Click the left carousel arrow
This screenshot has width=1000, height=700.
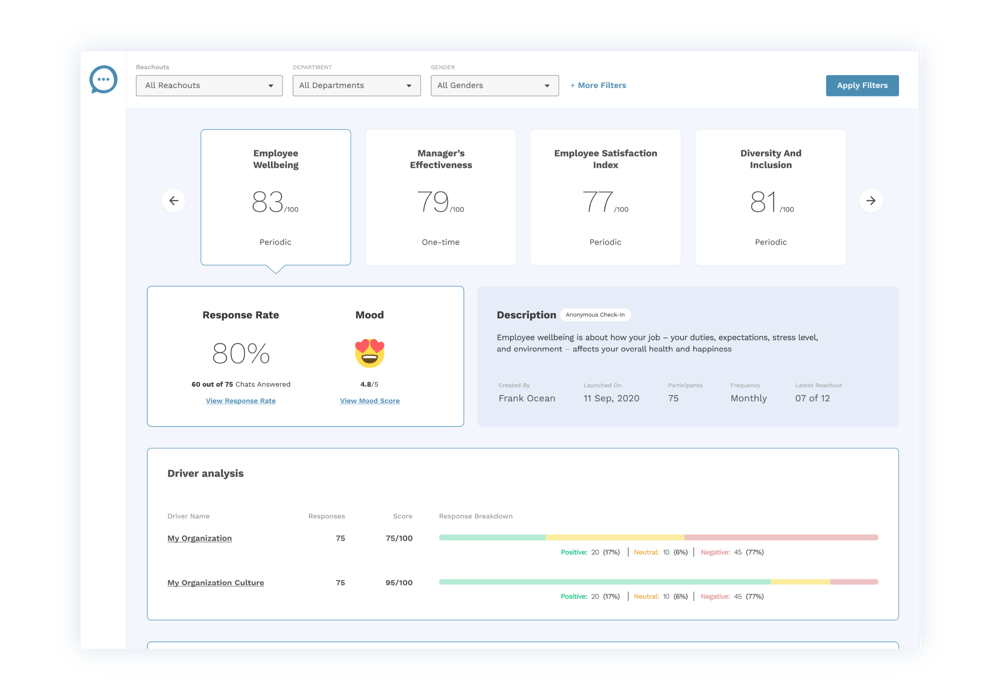click(174, 201)
